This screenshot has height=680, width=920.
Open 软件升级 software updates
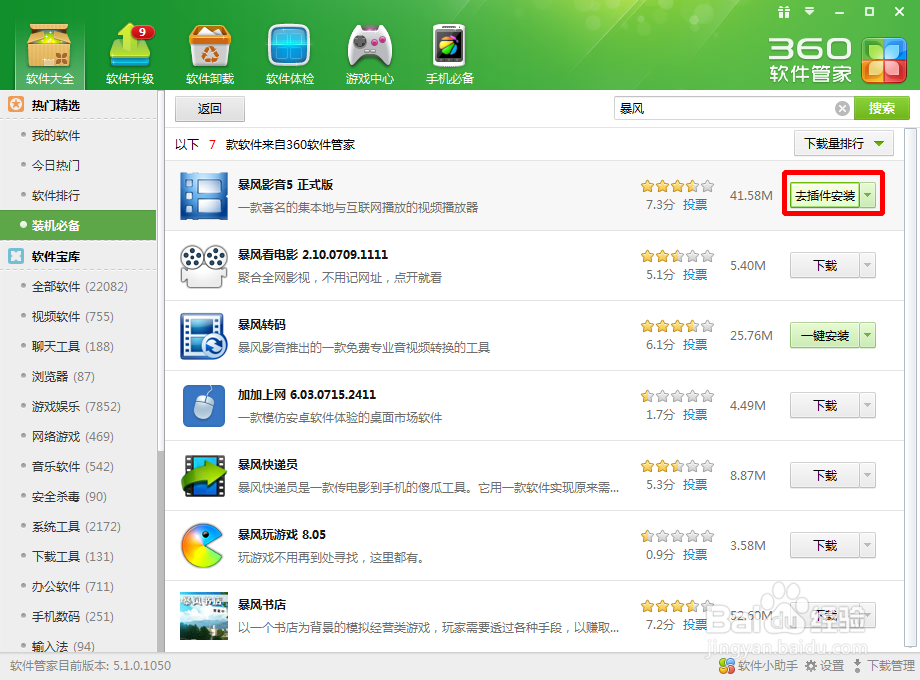(x=130, y=54)
